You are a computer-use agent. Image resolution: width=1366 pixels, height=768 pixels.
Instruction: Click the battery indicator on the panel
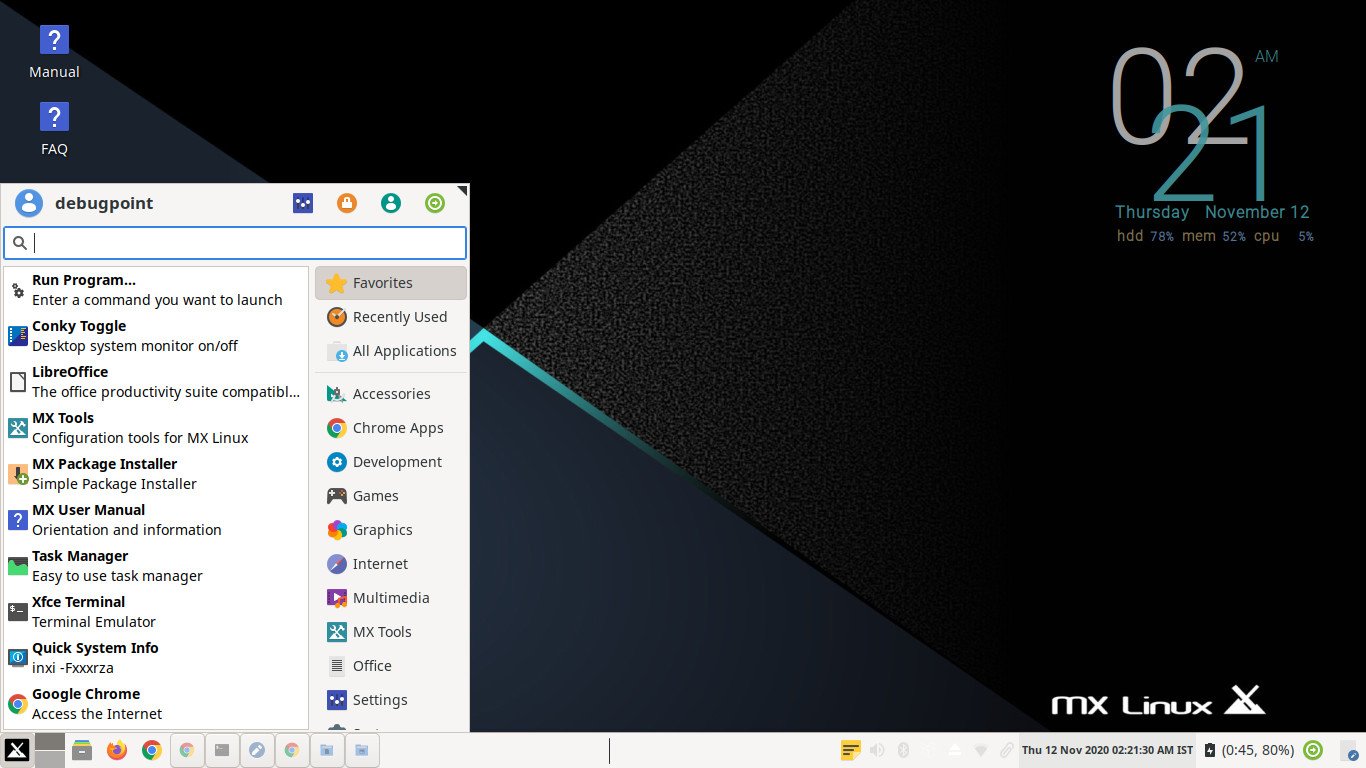click(1251, 750)
